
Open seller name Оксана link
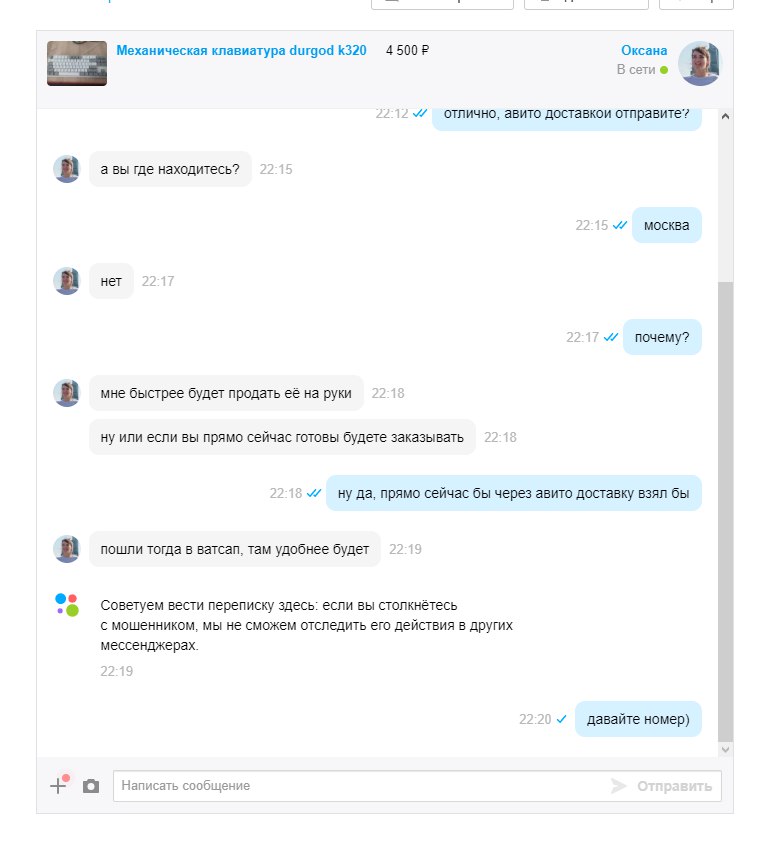644,51
